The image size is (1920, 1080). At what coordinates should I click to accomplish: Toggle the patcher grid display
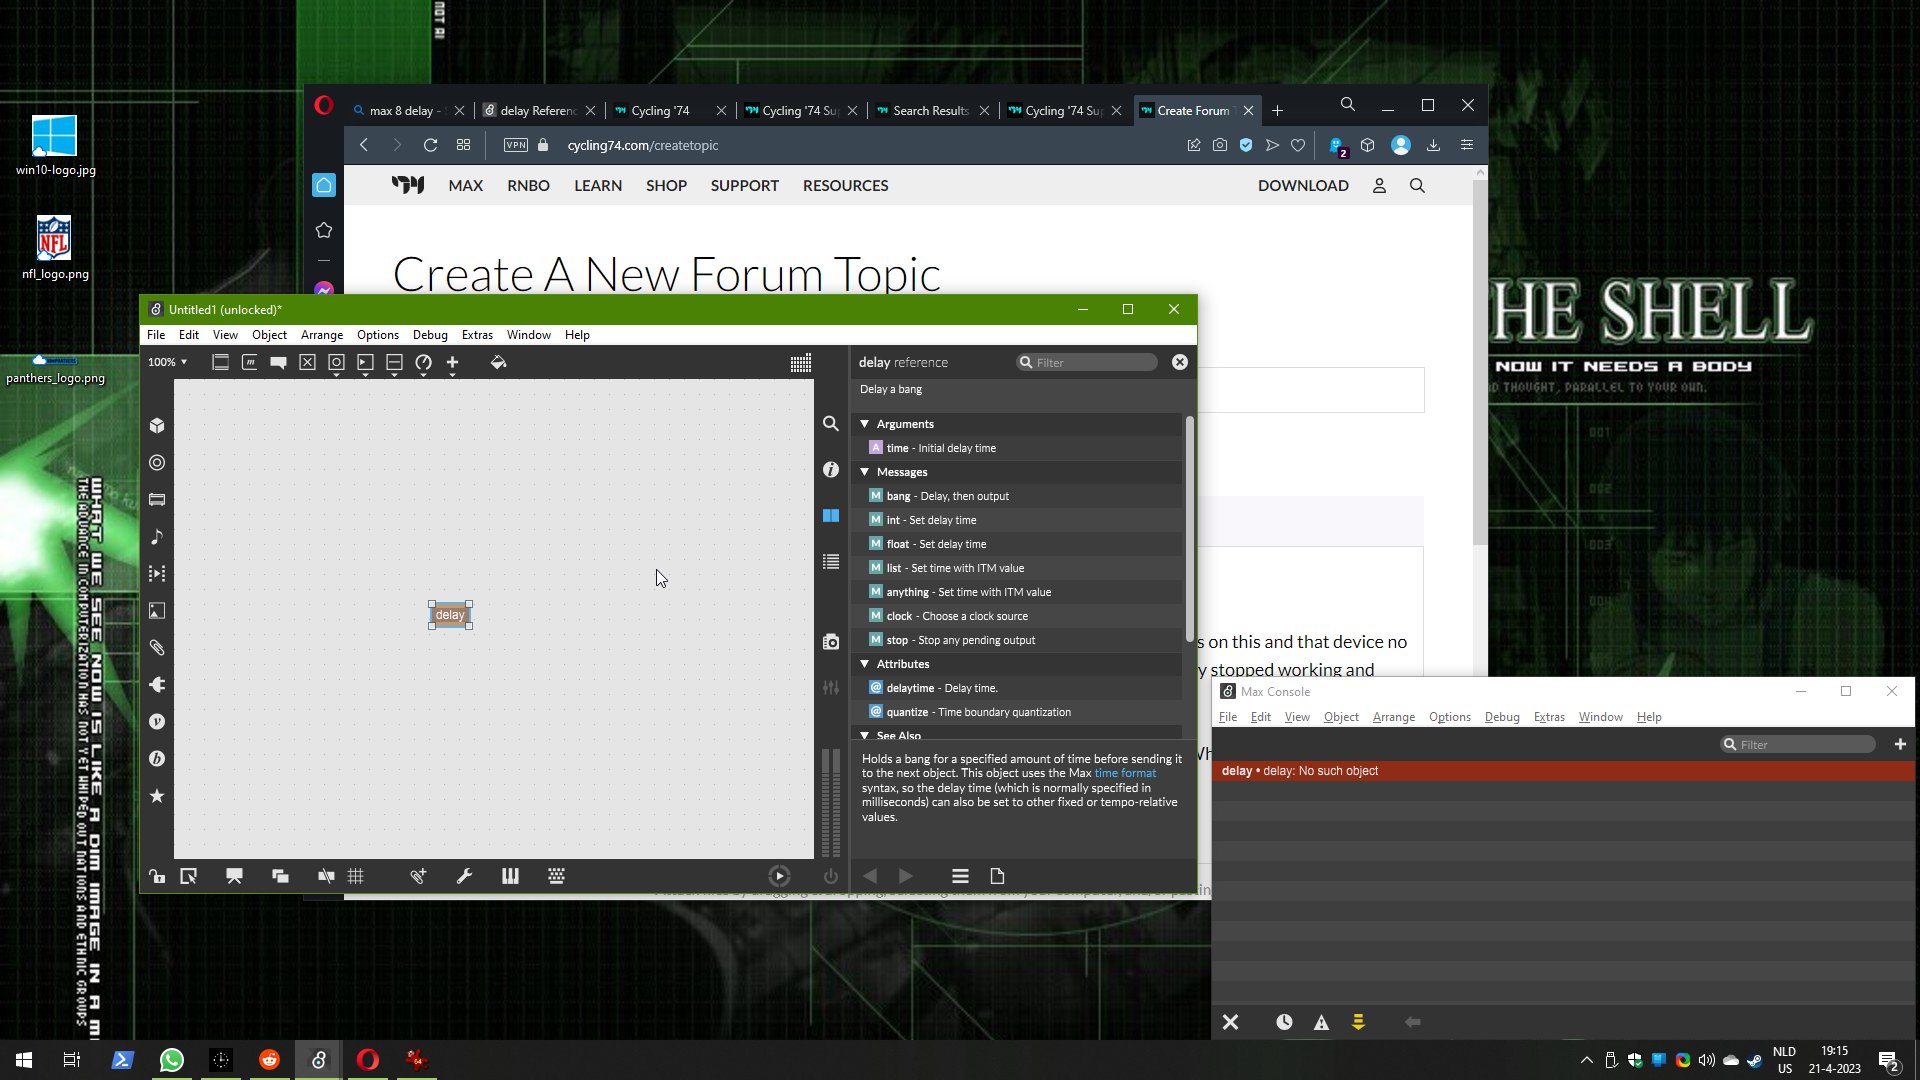click(x=356, y=877)
